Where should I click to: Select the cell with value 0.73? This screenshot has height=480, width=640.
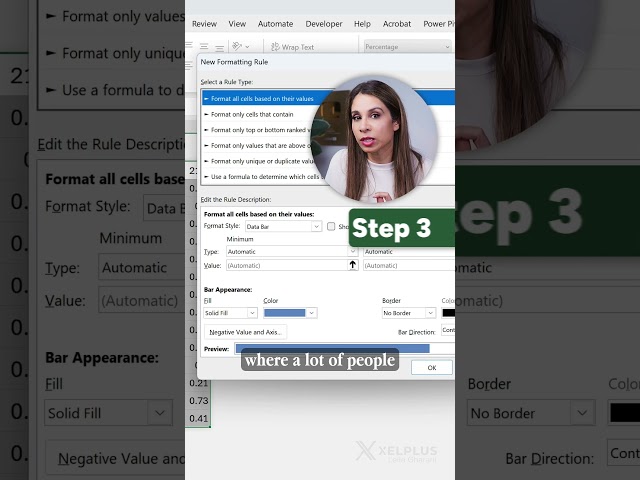click(199, 401)
